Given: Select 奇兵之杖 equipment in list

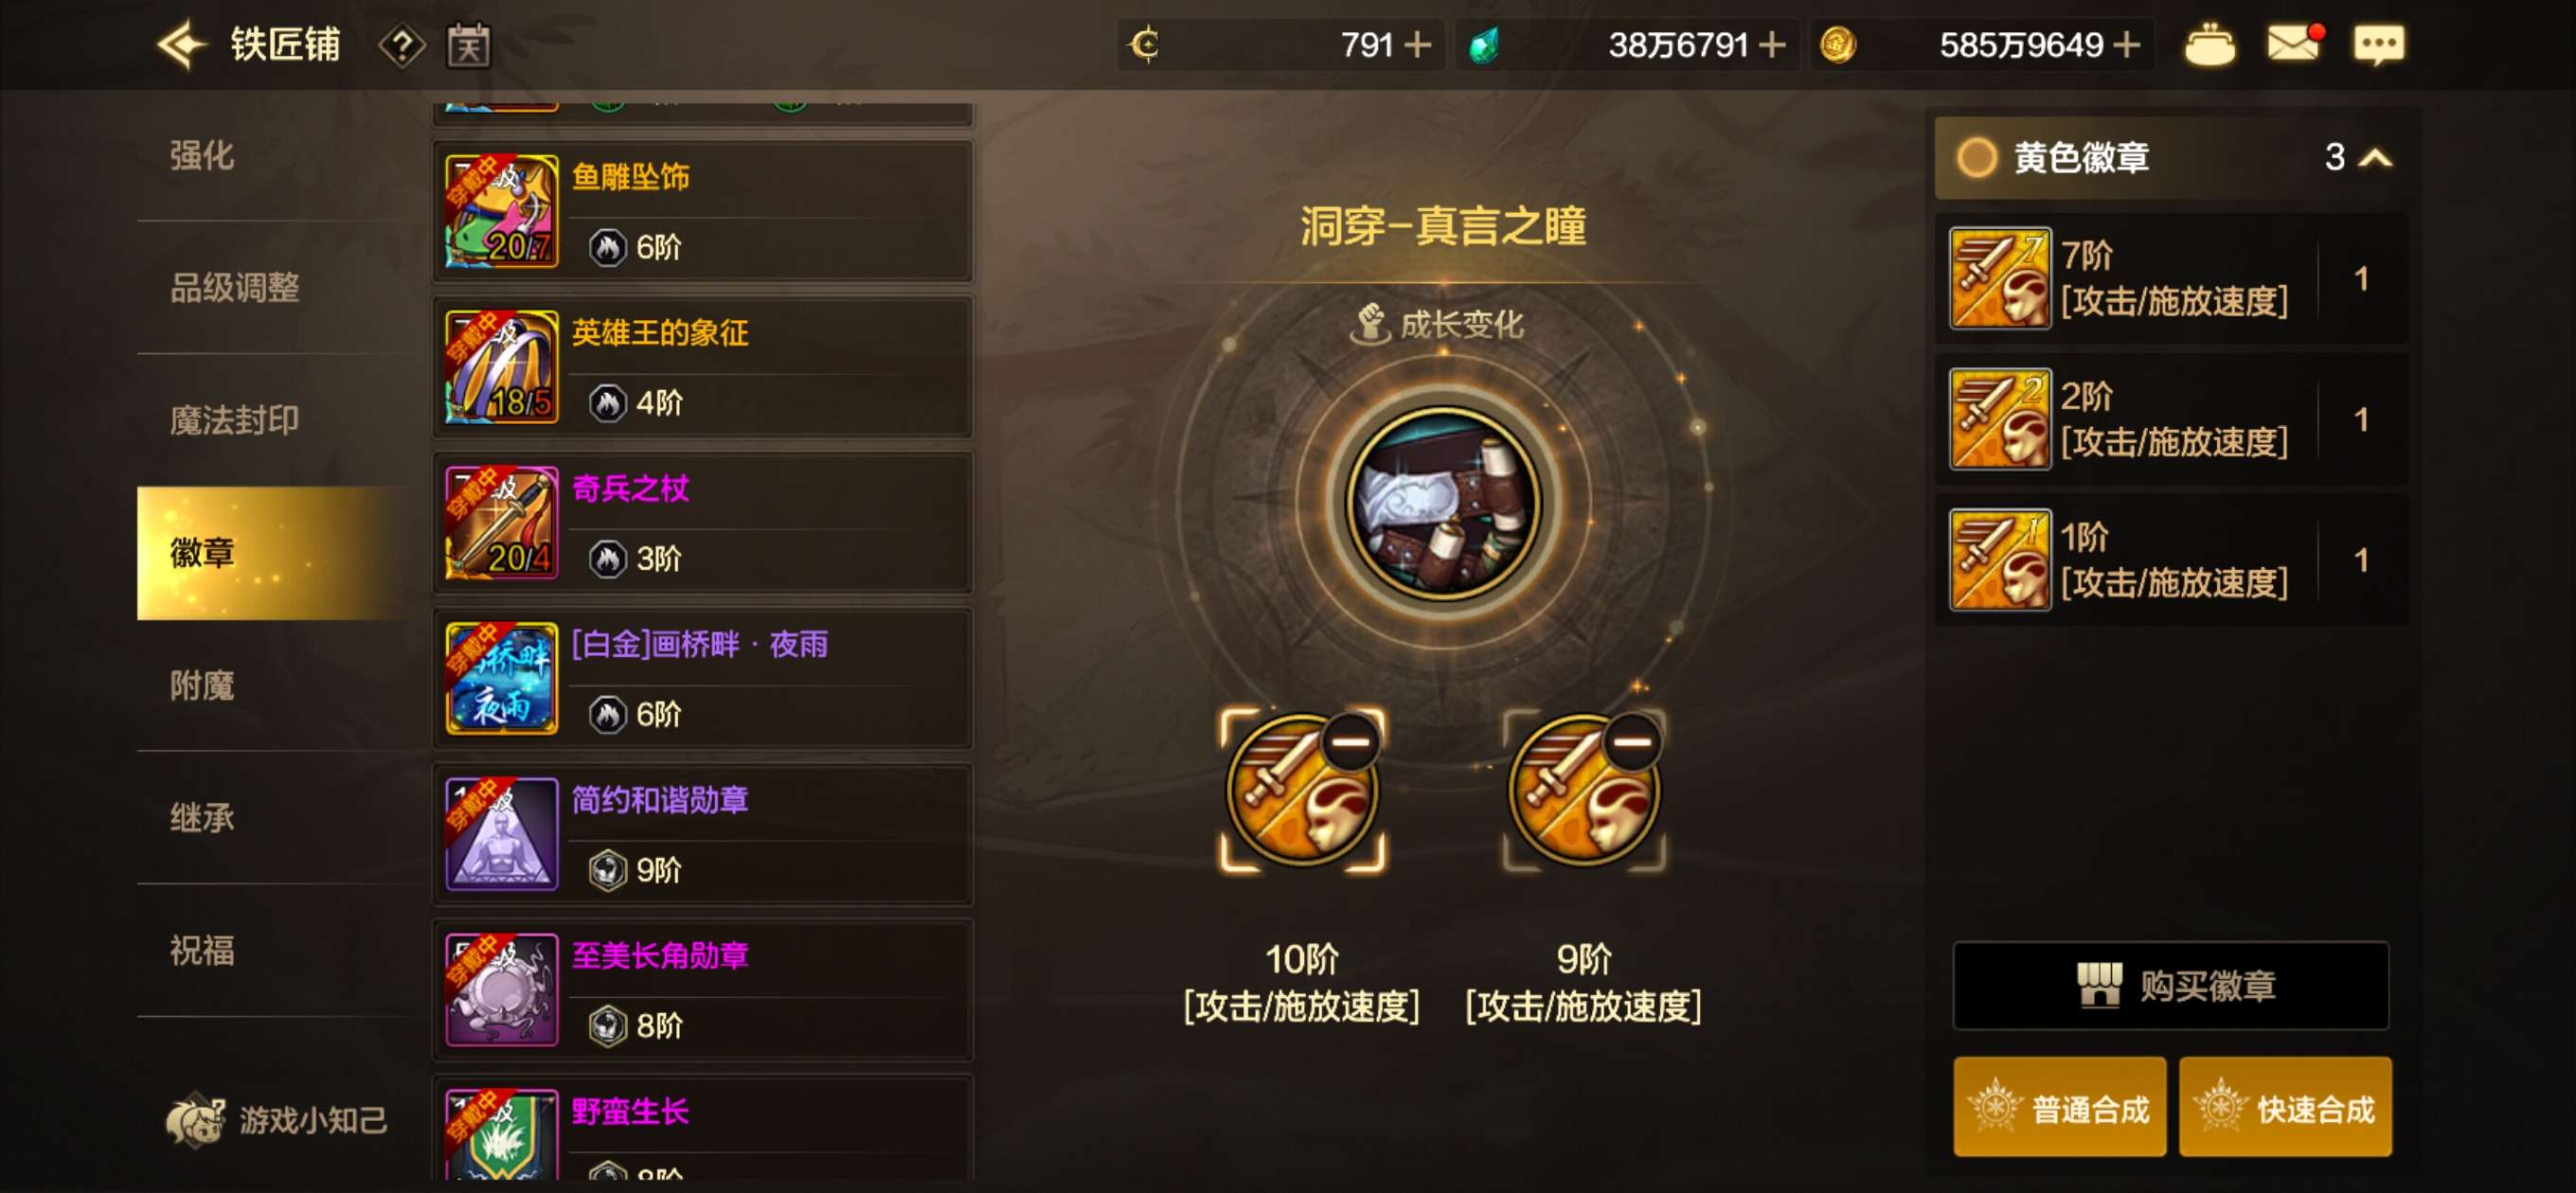Looking at the screenshot, I should pos(703,523).
